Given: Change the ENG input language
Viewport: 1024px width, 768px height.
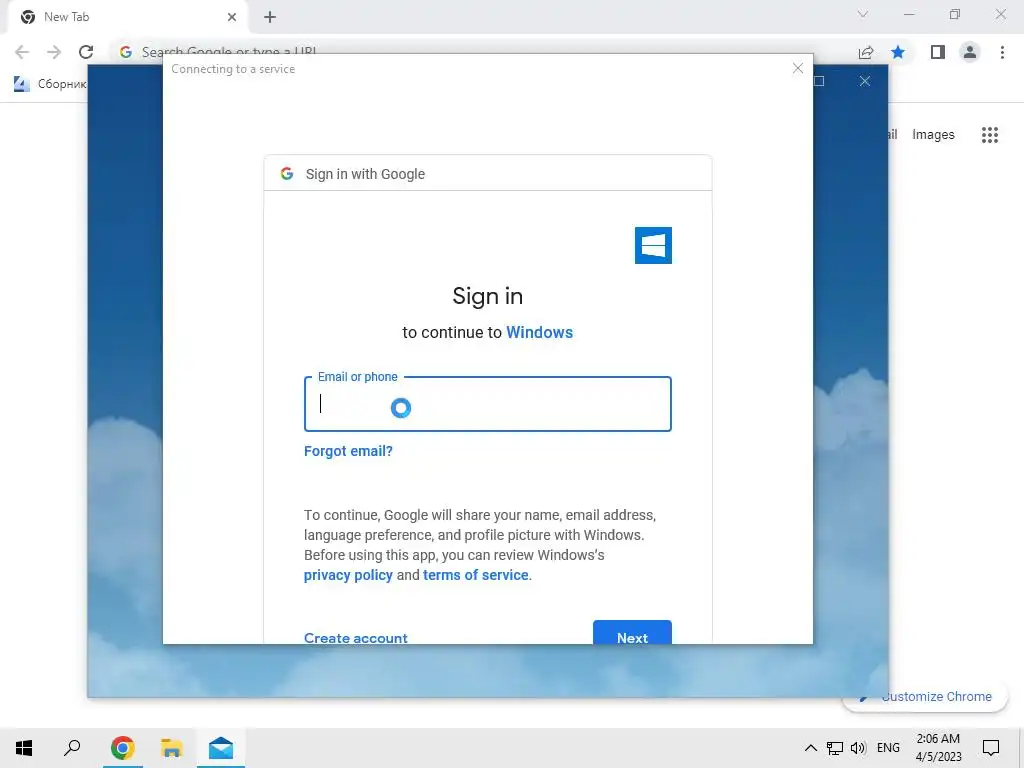Looking at the screenshot, I should coord(888,748).
